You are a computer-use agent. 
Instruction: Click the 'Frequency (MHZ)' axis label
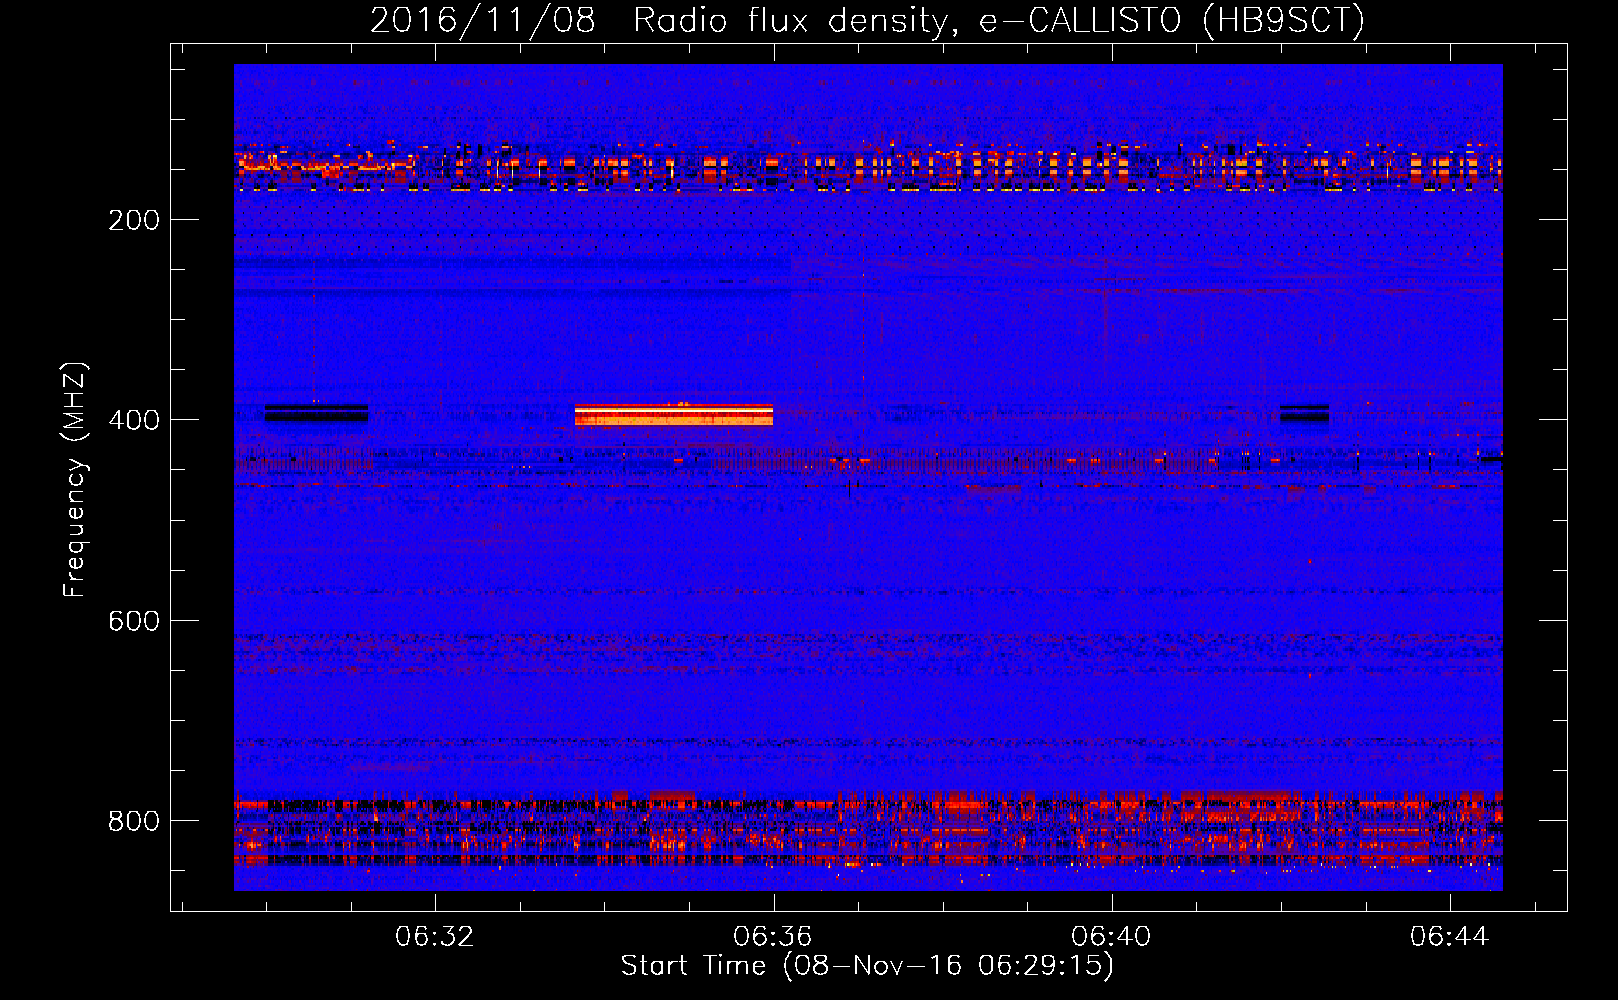click(x=75, y=480)
